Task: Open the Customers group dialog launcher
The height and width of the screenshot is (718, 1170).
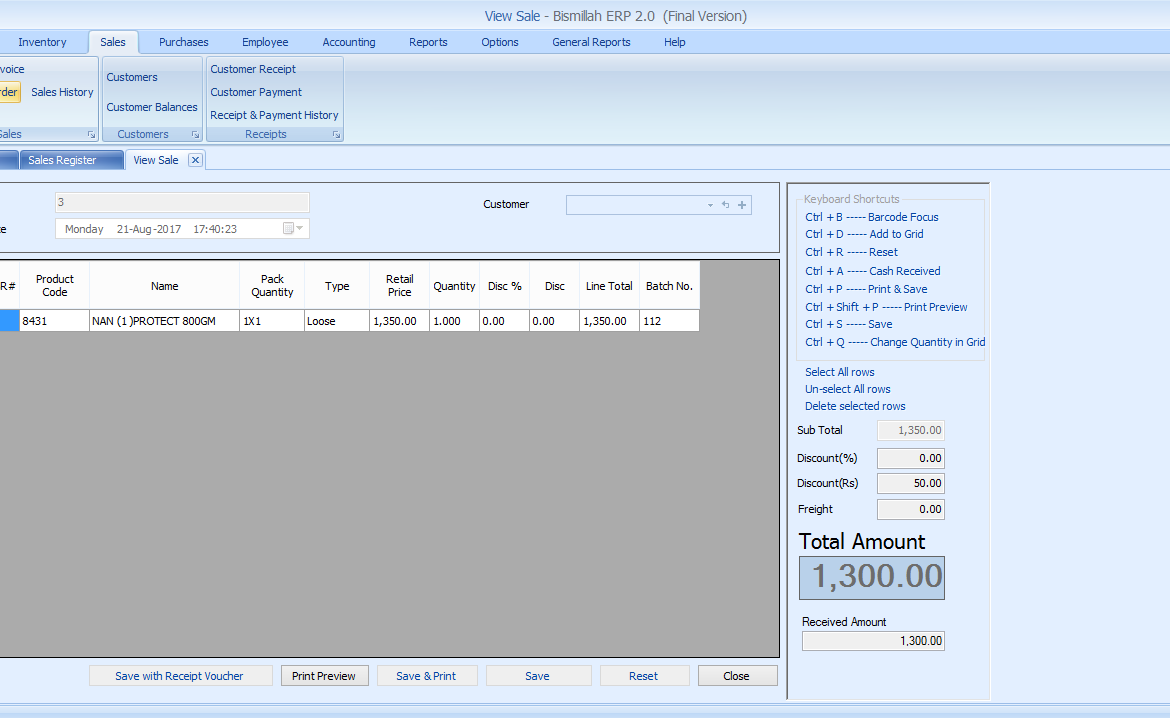Action: click(195, 135)
